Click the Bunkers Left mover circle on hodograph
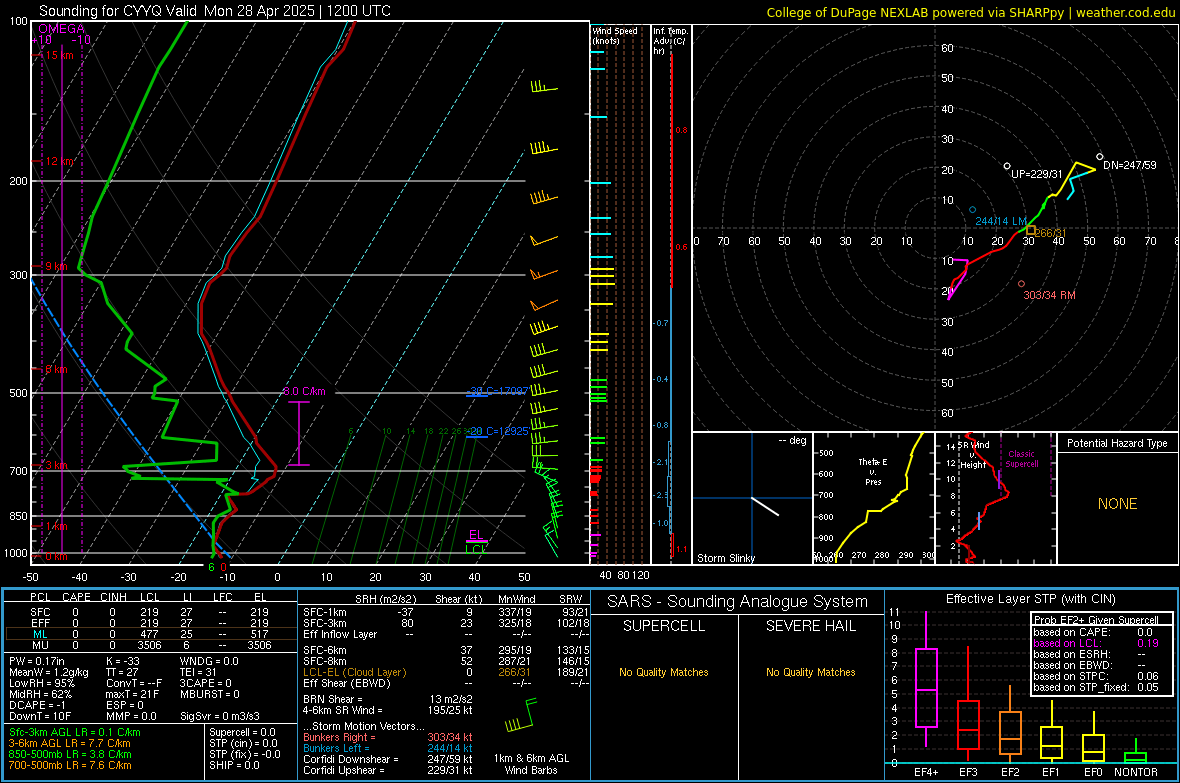 (x=972, y=210)
